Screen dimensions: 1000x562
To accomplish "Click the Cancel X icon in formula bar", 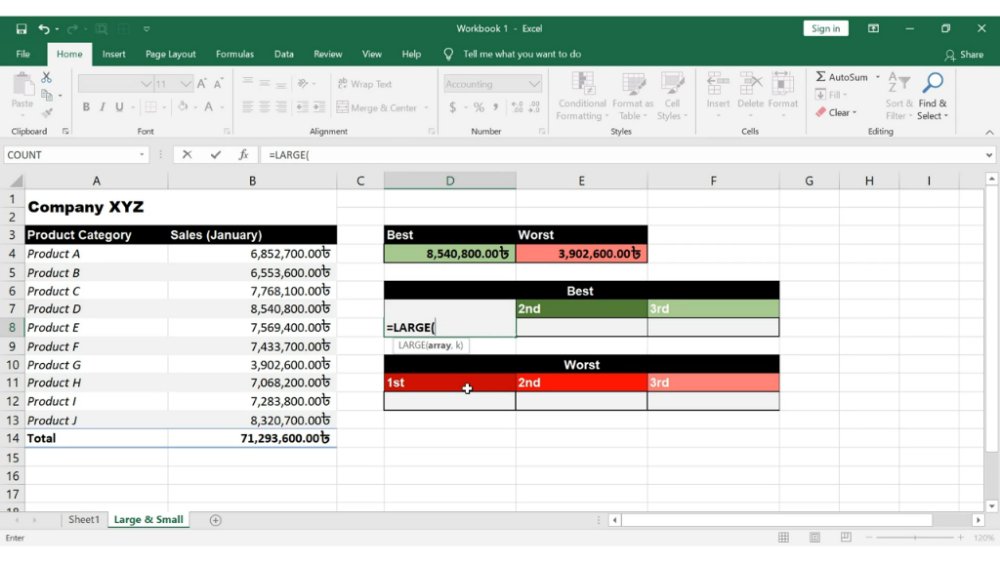I will [x=187, y=154].
